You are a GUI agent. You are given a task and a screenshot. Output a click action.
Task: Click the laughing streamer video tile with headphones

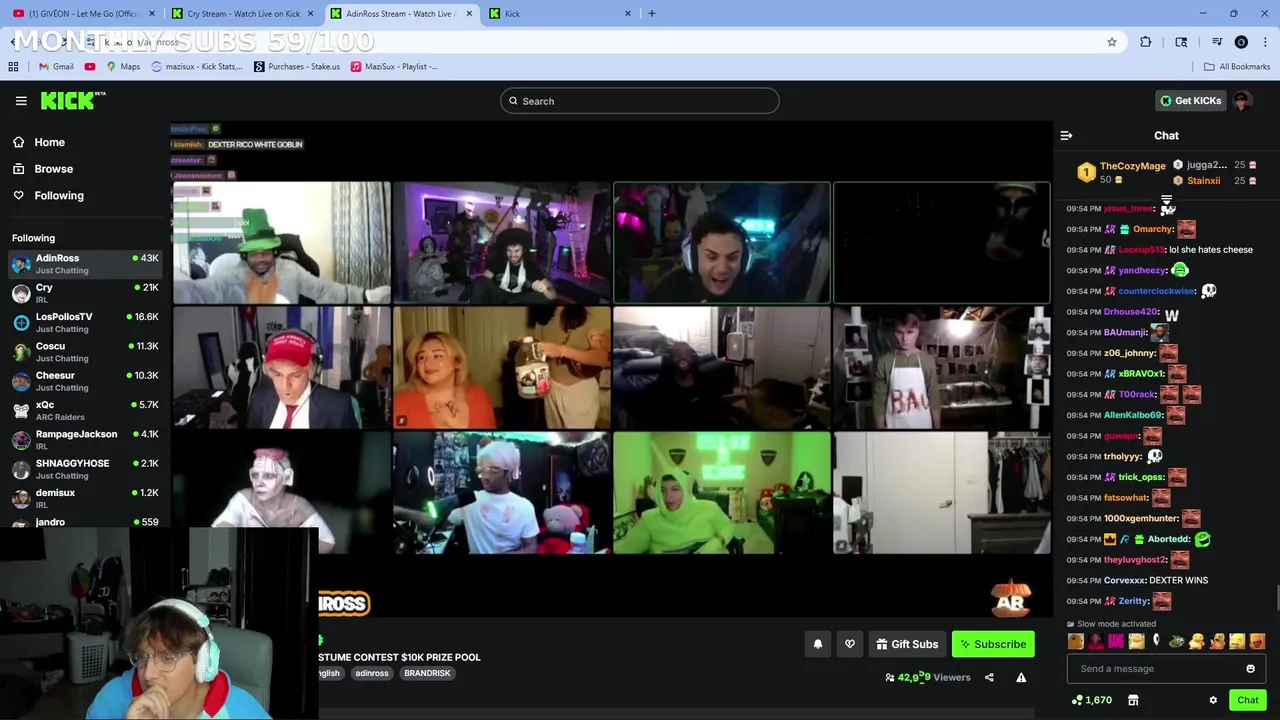click(722, 243)
